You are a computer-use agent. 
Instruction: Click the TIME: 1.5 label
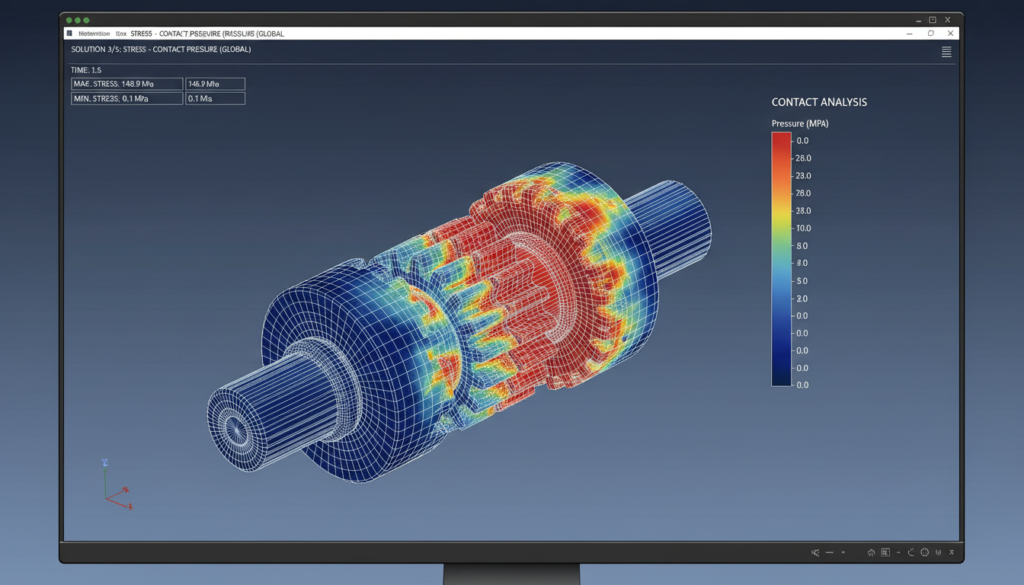pyautogui.click(x=86, y=70)
